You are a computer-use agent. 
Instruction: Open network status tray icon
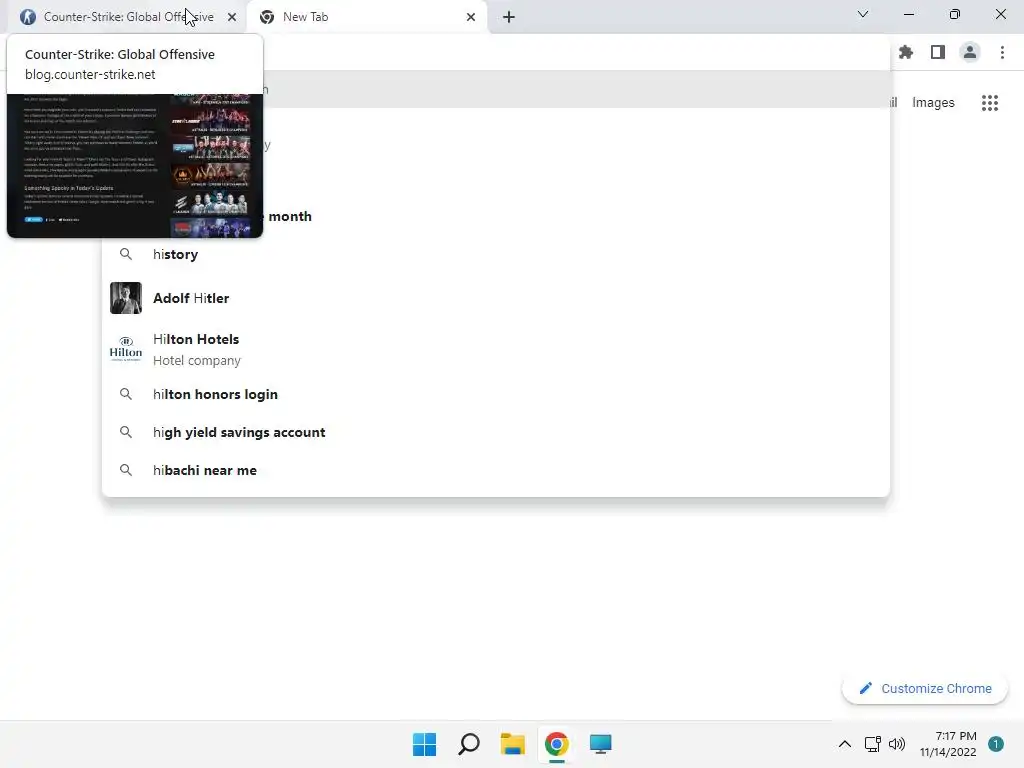[x=872, y=744]
